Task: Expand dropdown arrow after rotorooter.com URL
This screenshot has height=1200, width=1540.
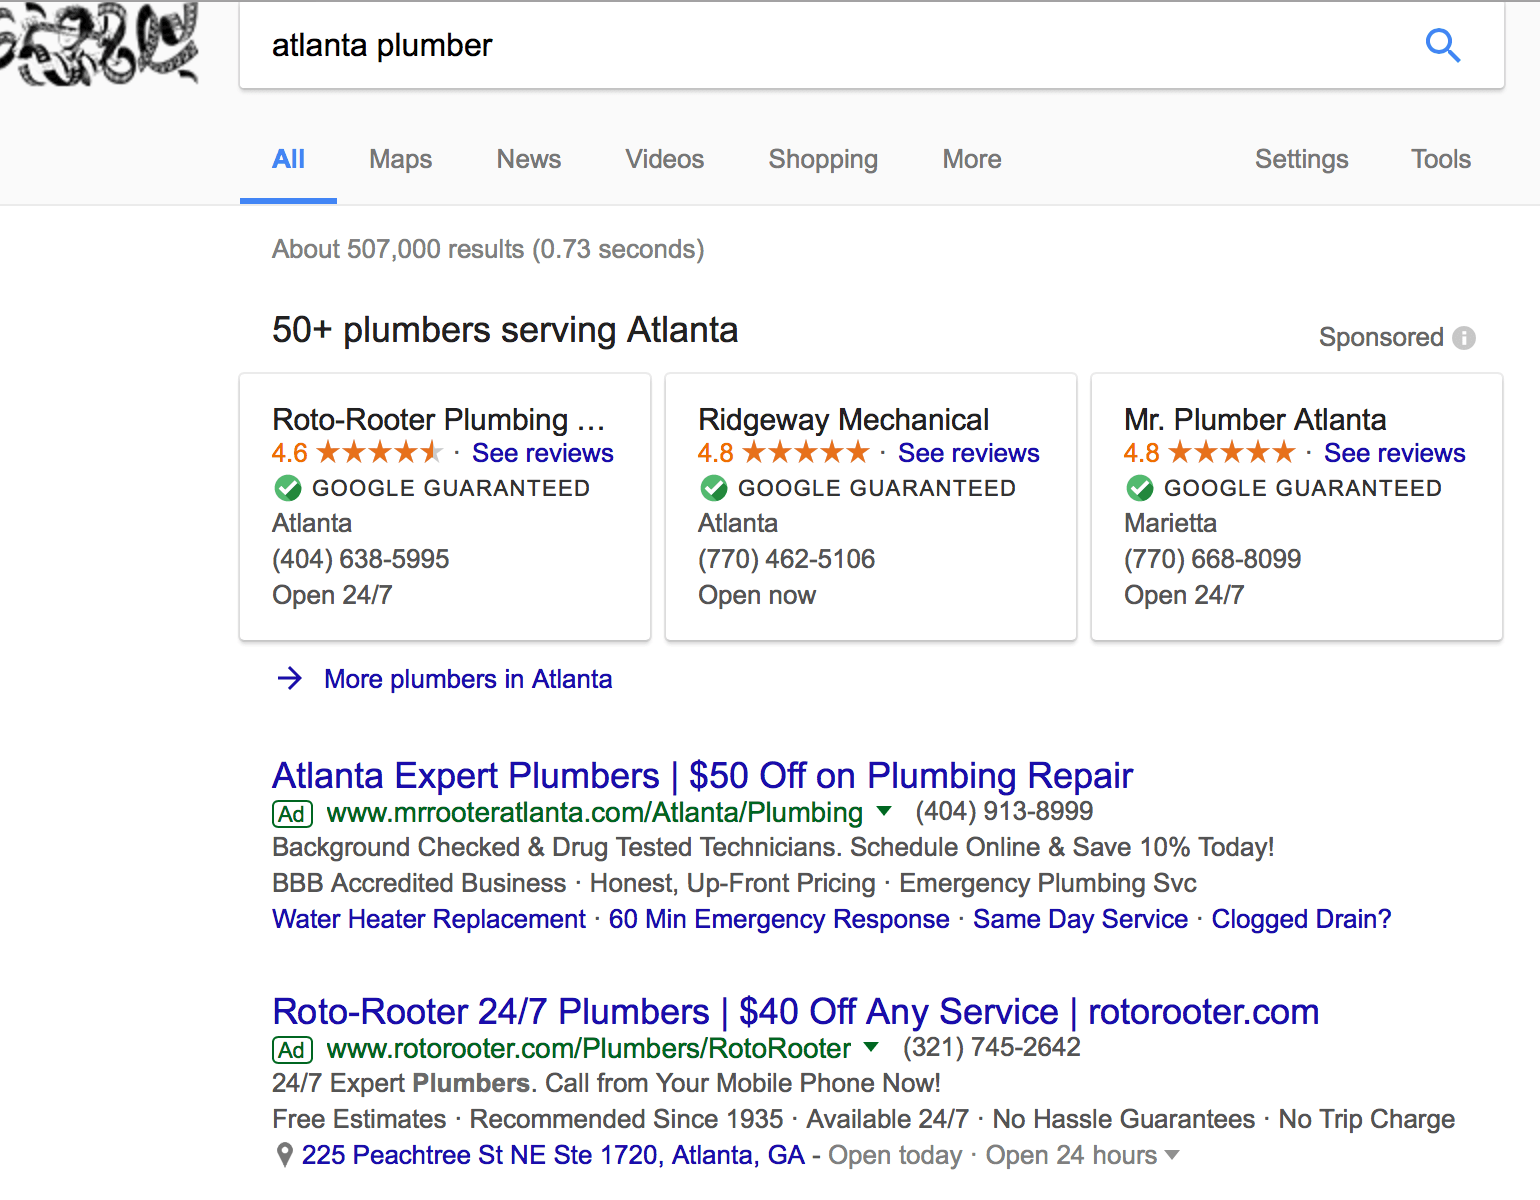Action: tap(871, 1047)
